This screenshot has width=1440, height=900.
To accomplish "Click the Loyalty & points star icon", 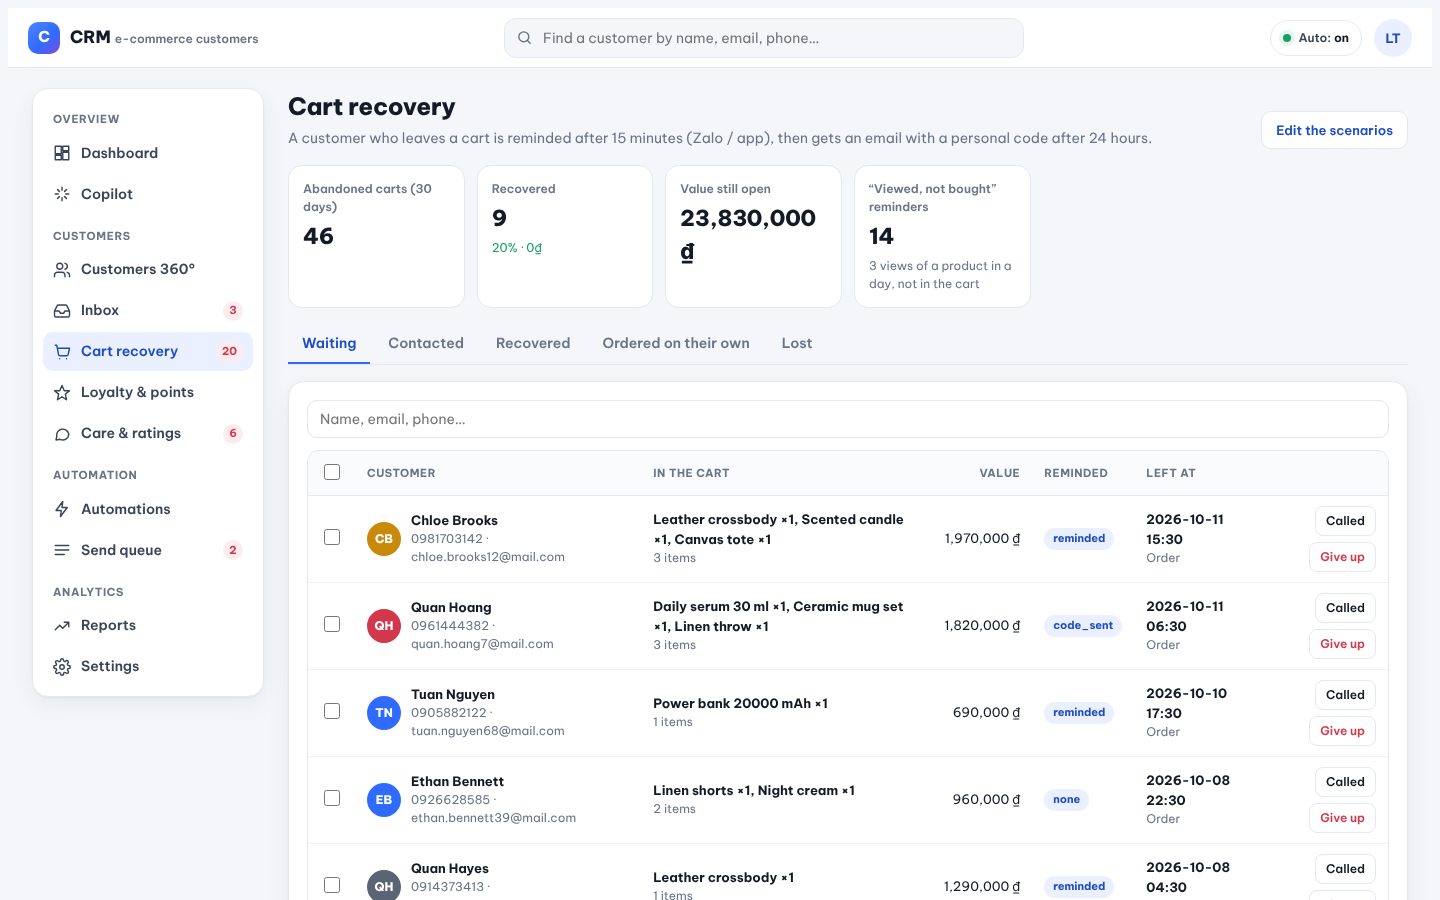I will pyautogui.click(x=62, y=392).
